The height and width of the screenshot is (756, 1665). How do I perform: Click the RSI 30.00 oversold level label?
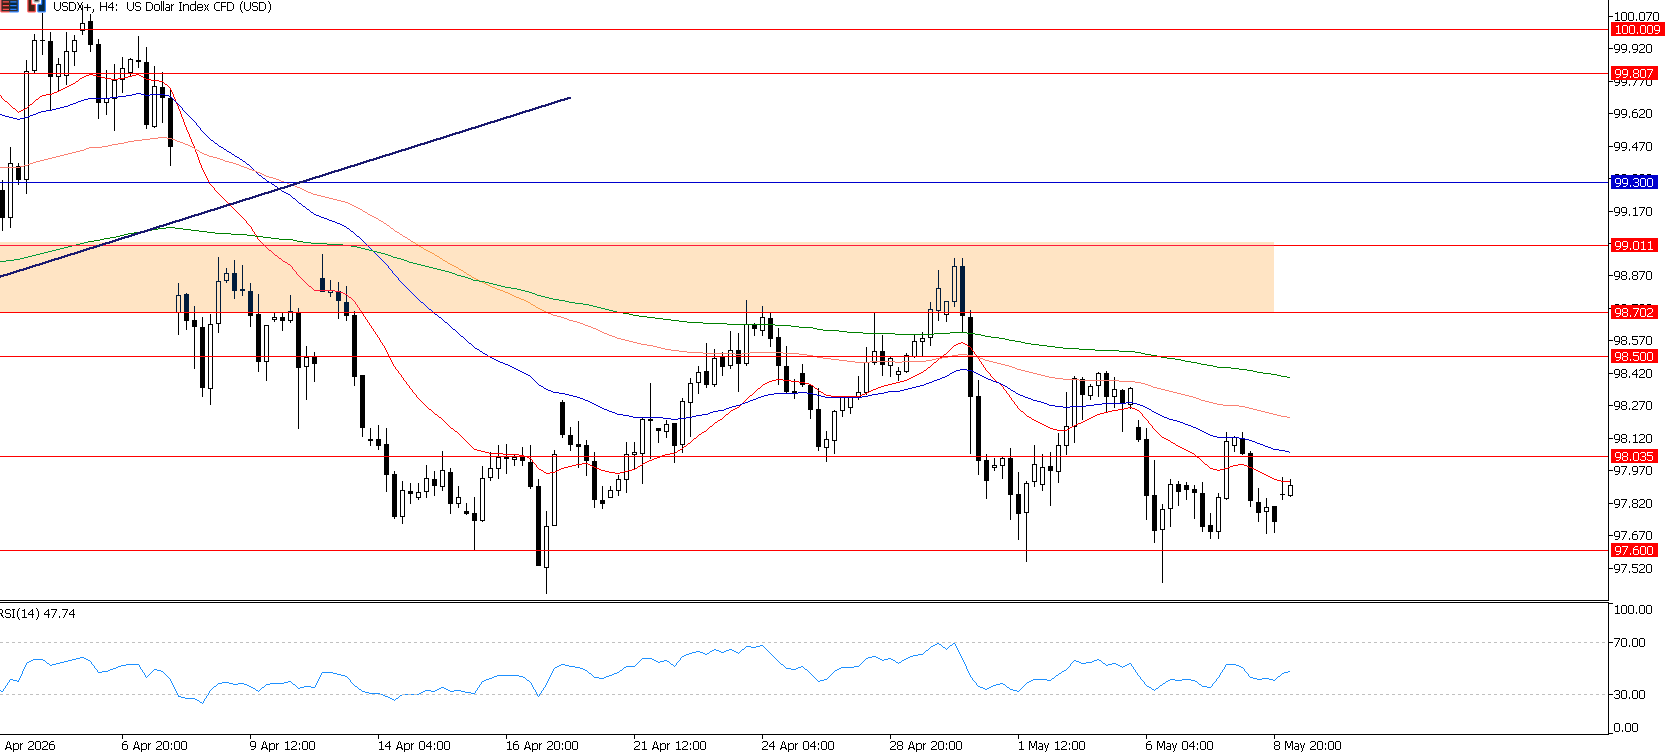[x=1629, y=694]
